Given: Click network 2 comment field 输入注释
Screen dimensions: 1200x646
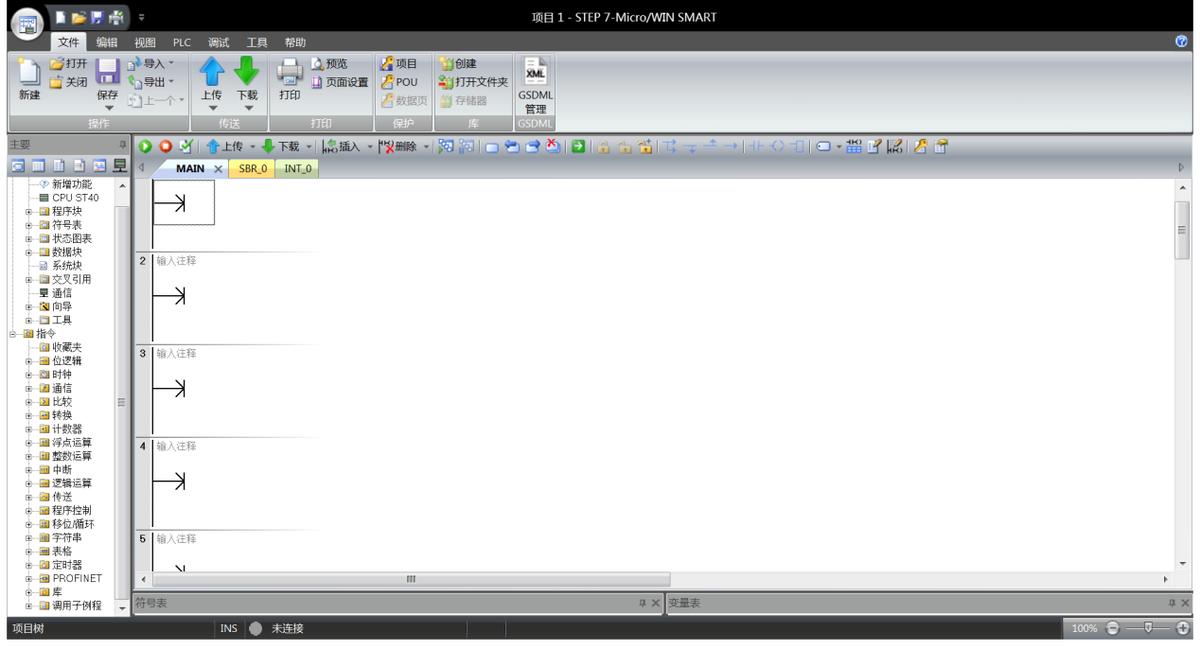Looking at the screenshot, I should [176, 261].
